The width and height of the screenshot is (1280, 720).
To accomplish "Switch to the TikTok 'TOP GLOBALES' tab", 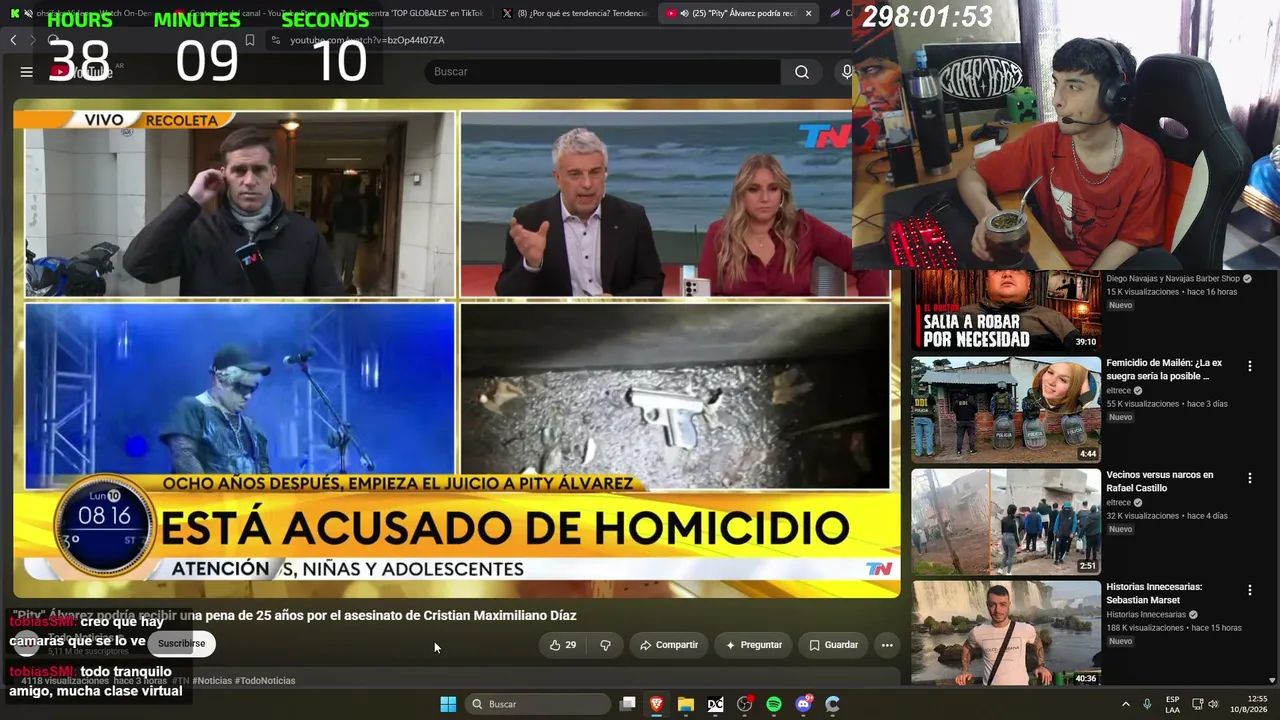I will 412,13.
